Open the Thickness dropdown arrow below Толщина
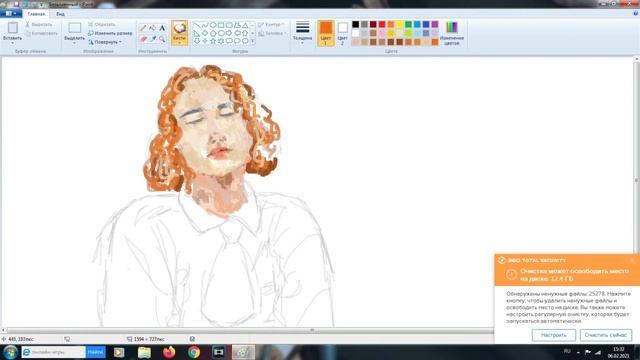 [x=302, y=43]
